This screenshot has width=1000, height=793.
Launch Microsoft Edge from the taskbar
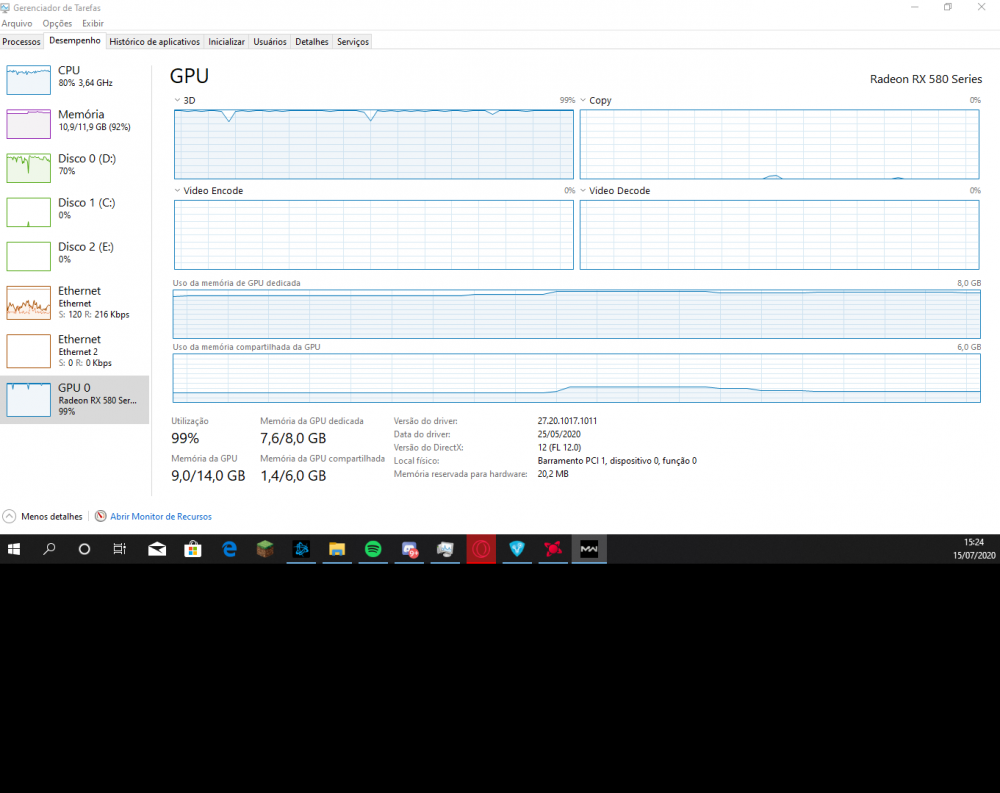(229, 549)
